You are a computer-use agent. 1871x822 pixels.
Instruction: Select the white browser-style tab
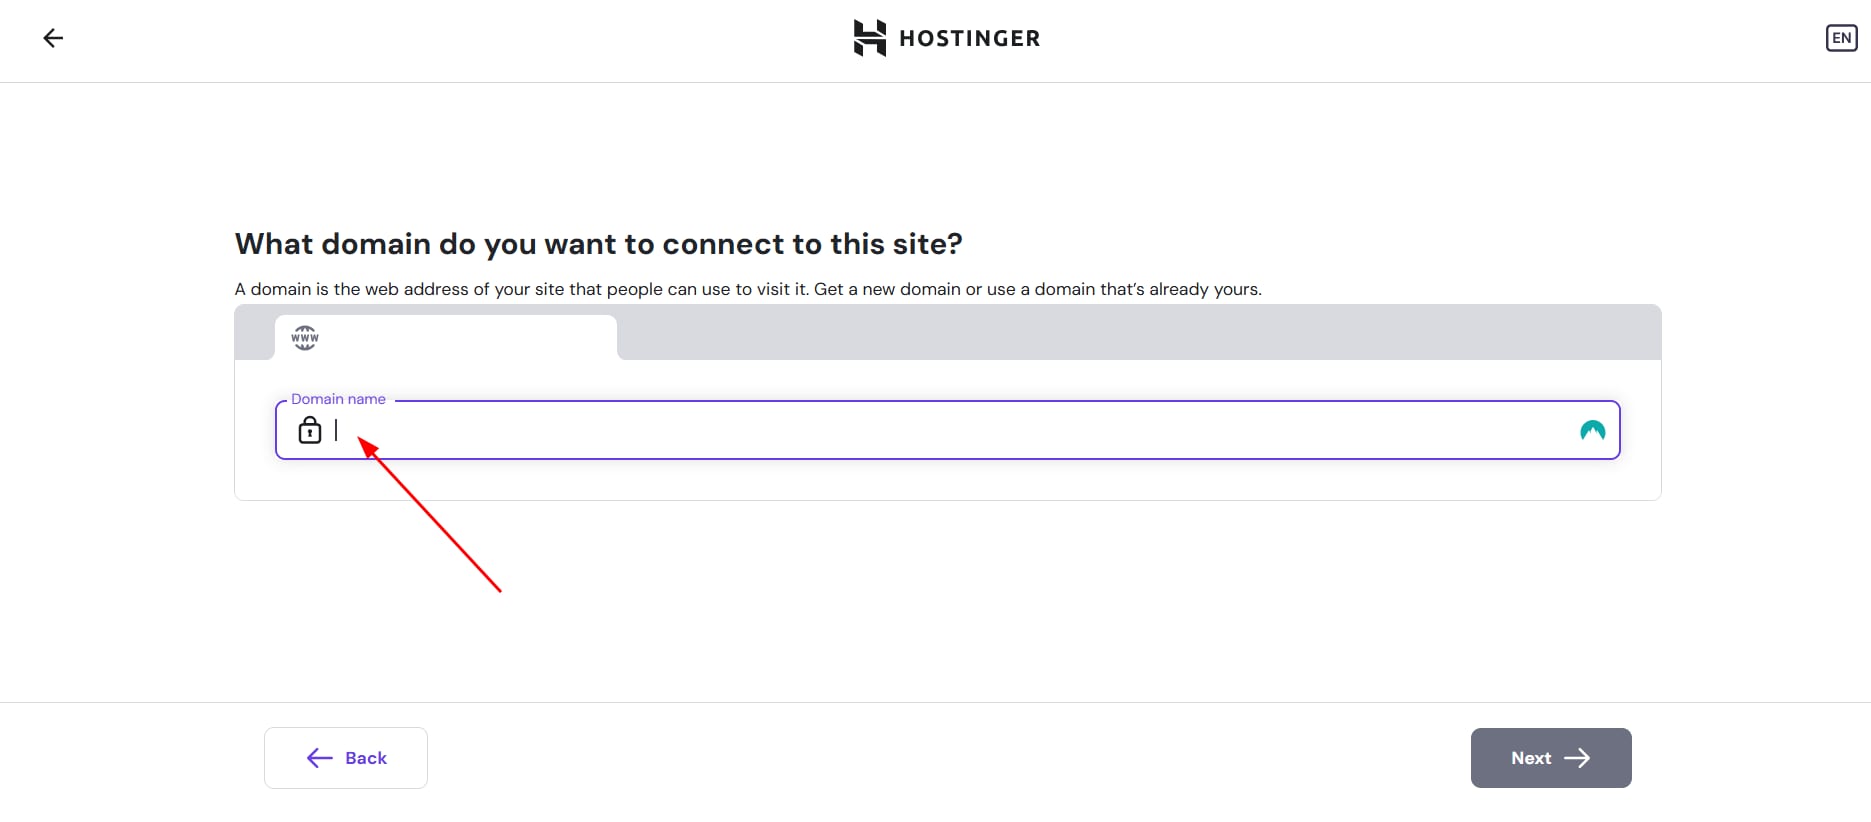coord(446,338)
